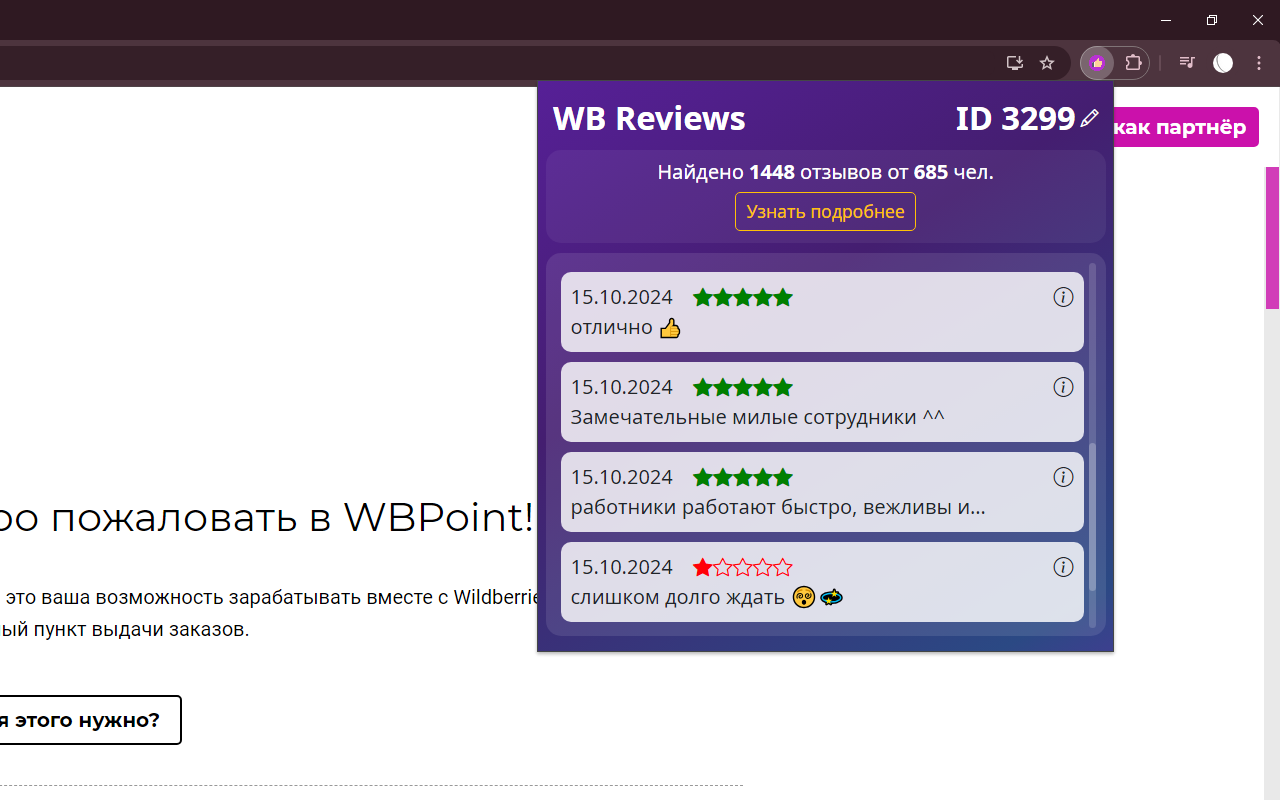1280x800 pixels.
Task: Click the 'пожаловать в WBPoint!' heading
Action: coord(292,518)
